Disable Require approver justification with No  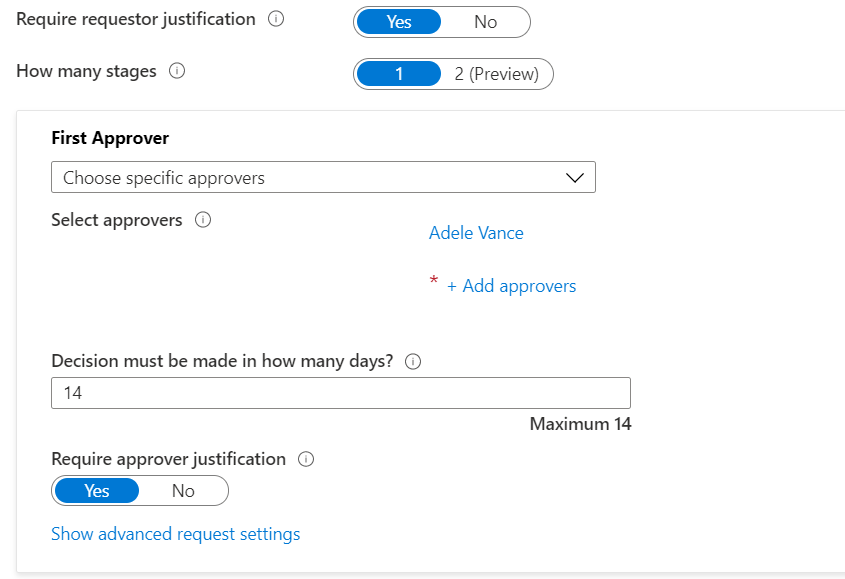tap(183, 491)
